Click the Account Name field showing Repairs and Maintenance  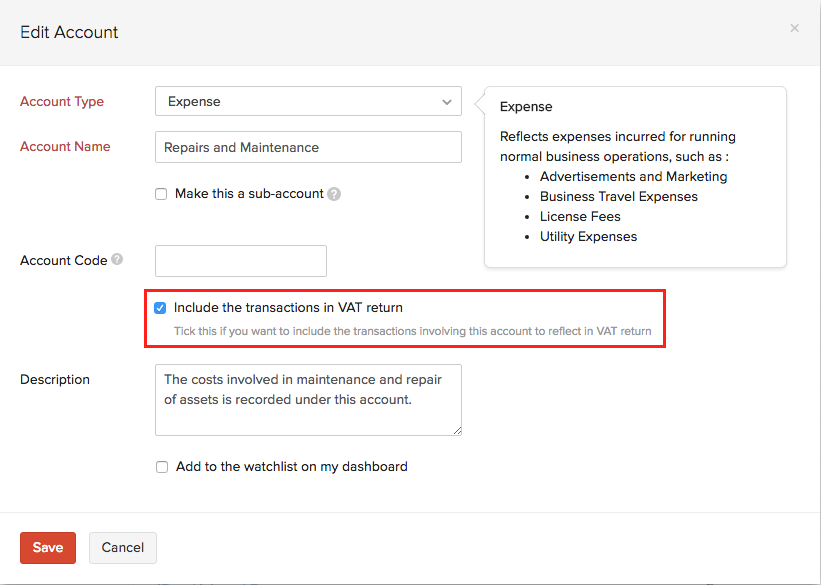tap(307, 146)
